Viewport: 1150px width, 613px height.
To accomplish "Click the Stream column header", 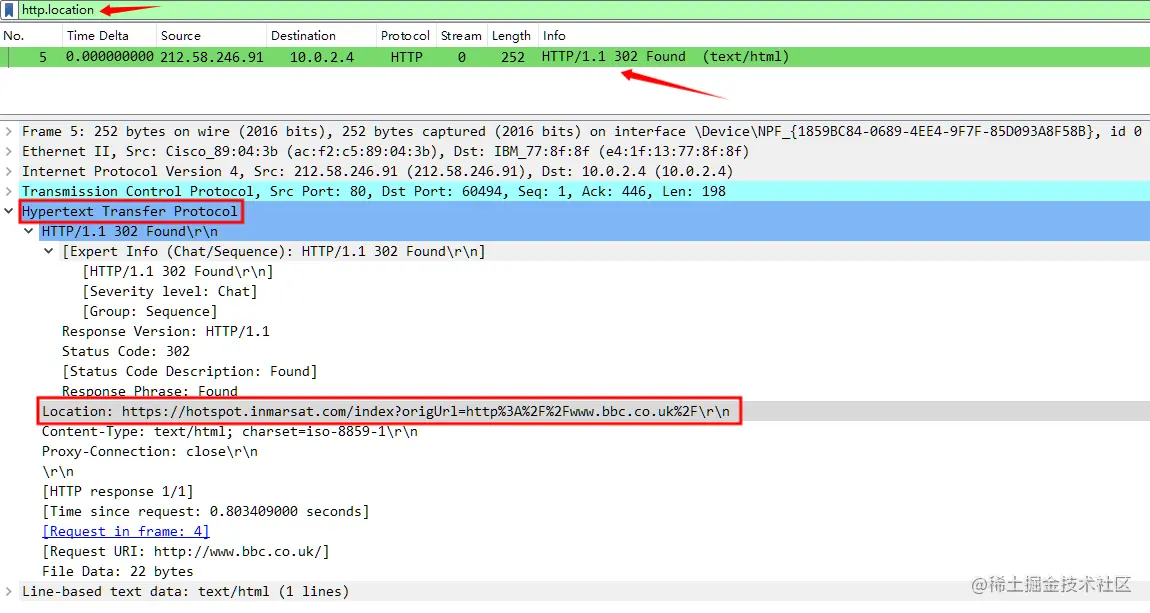I will click(x=461, y=35).
